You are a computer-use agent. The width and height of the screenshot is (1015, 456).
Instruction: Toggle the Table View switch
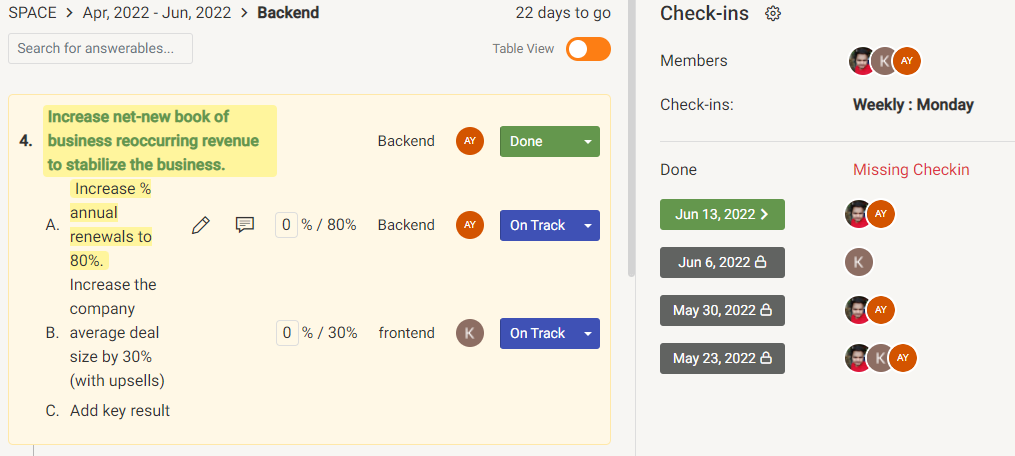pos(588,49)
